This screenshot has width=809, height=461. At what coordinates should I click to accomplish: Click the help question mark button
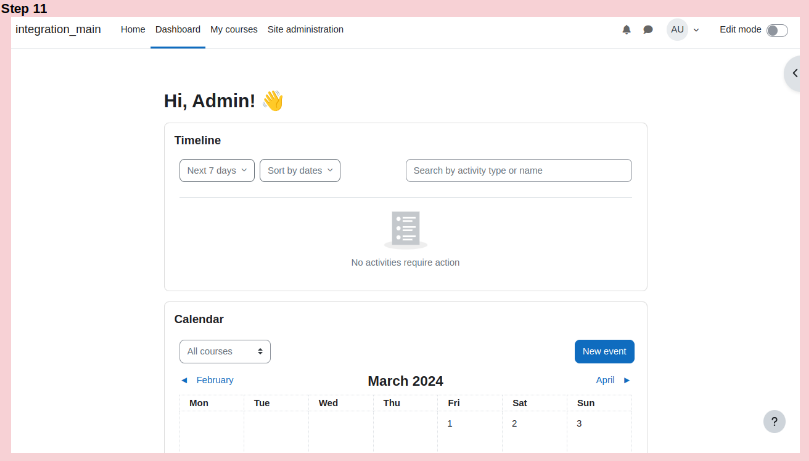(x=774, y=422)
